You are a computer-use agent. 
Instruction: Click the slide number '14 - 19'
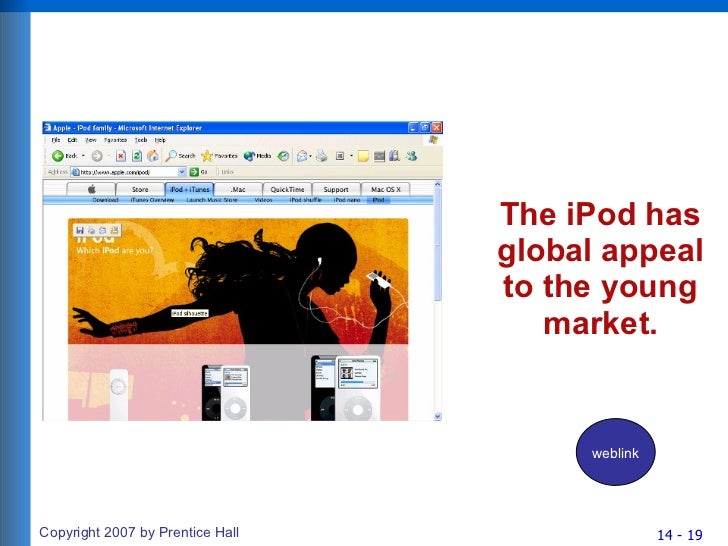pos(680,535)
